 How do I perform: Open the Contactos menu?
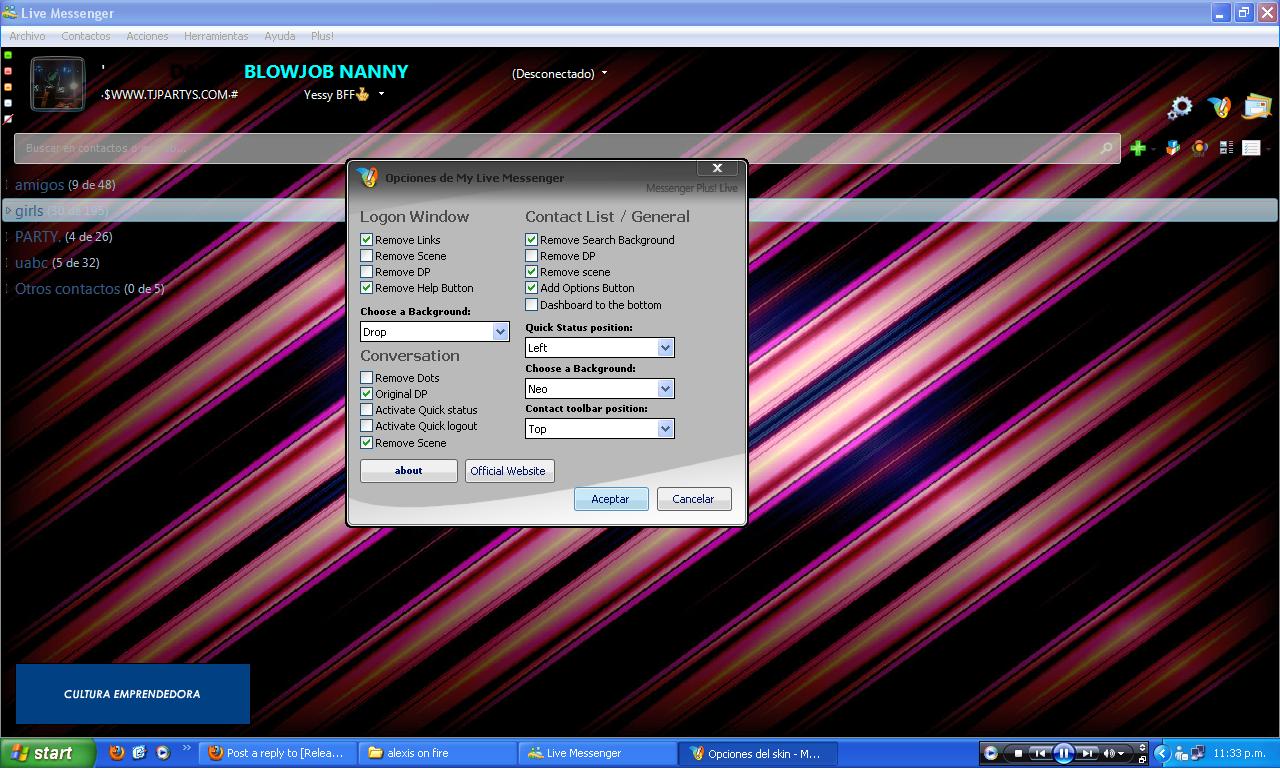point(86,36)
